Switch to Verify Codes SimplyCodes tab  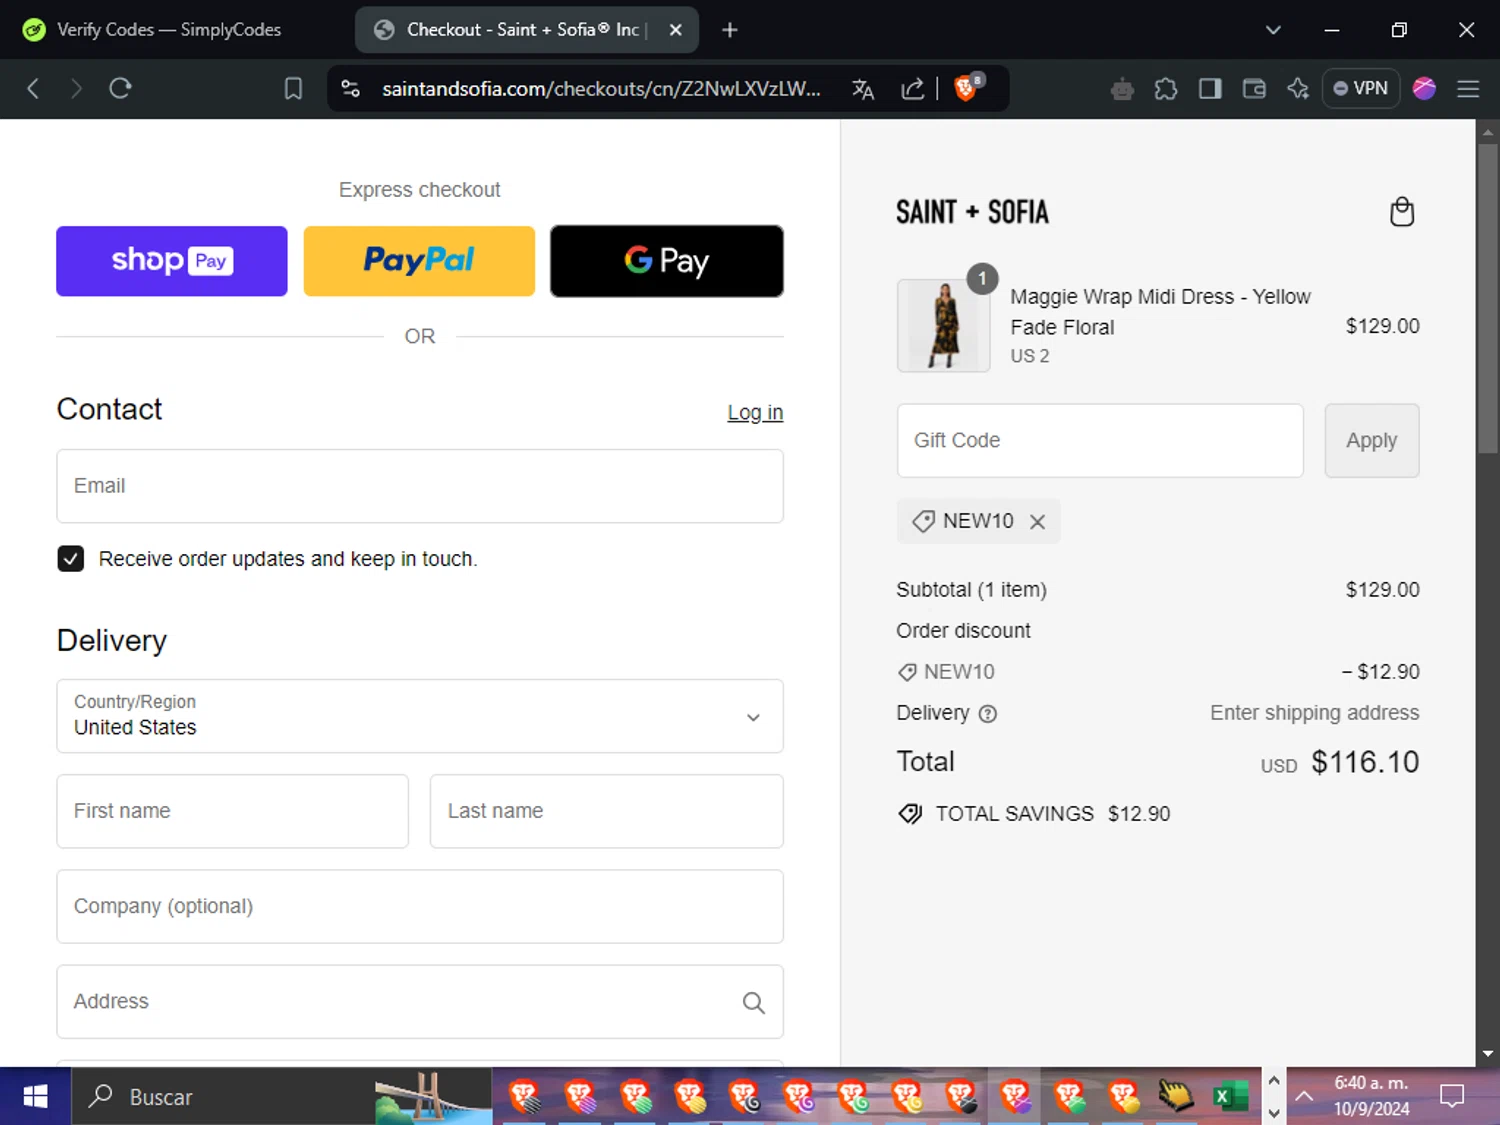click(170, 30)
